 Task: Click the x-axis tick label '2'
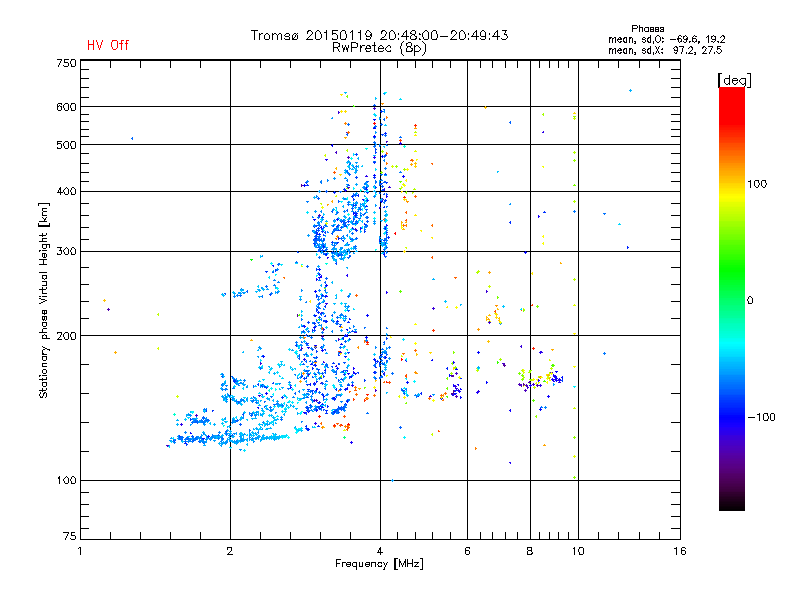230,551
